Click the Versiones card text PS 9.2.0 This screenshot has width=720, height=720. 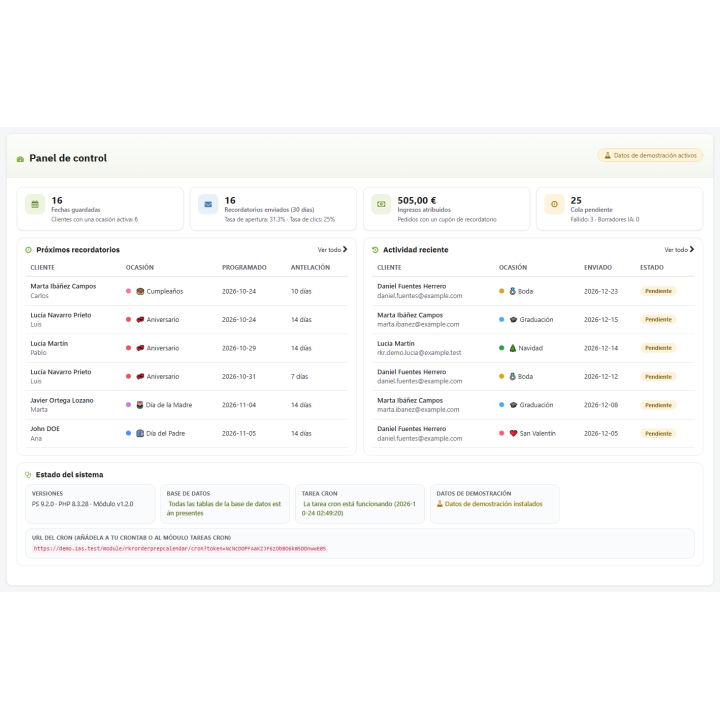(83, 504)
